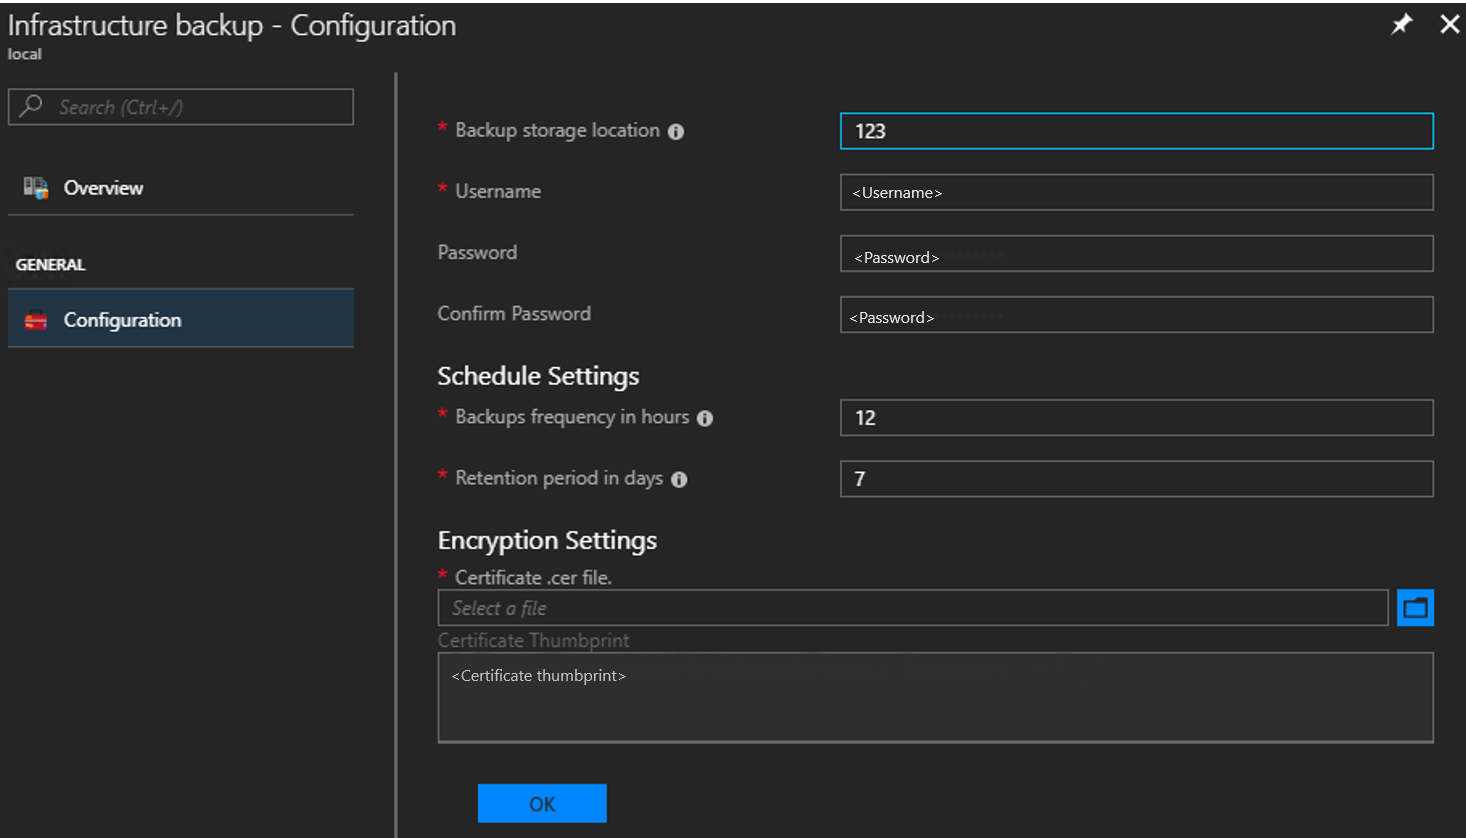Image resolution: width=1466 pixels, height=838 pixels.
Task: Click inside the Password field
Action: click(1135, 253)
